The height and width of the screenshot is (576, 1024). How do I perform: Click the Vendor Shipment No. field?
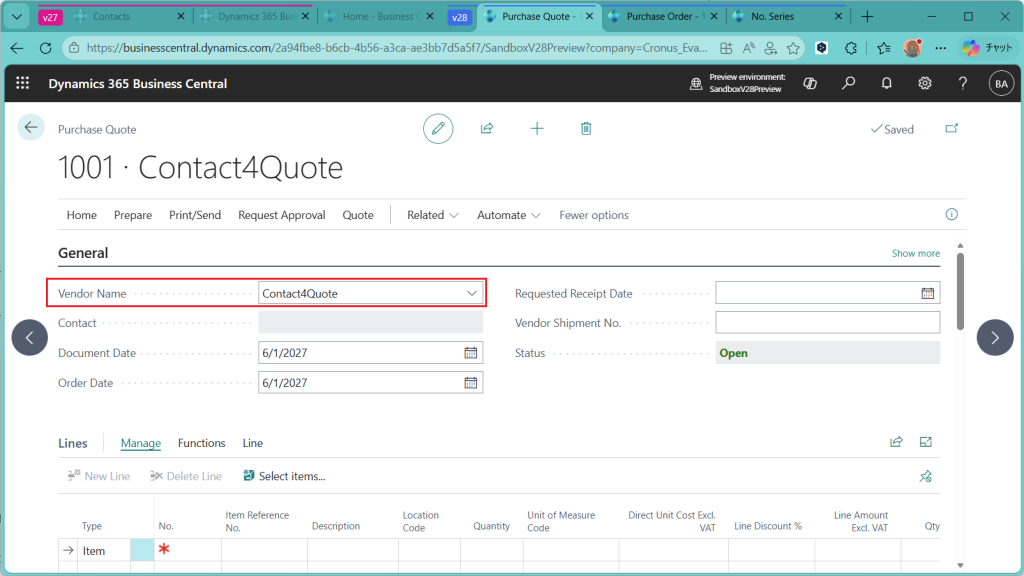point(827,323)
